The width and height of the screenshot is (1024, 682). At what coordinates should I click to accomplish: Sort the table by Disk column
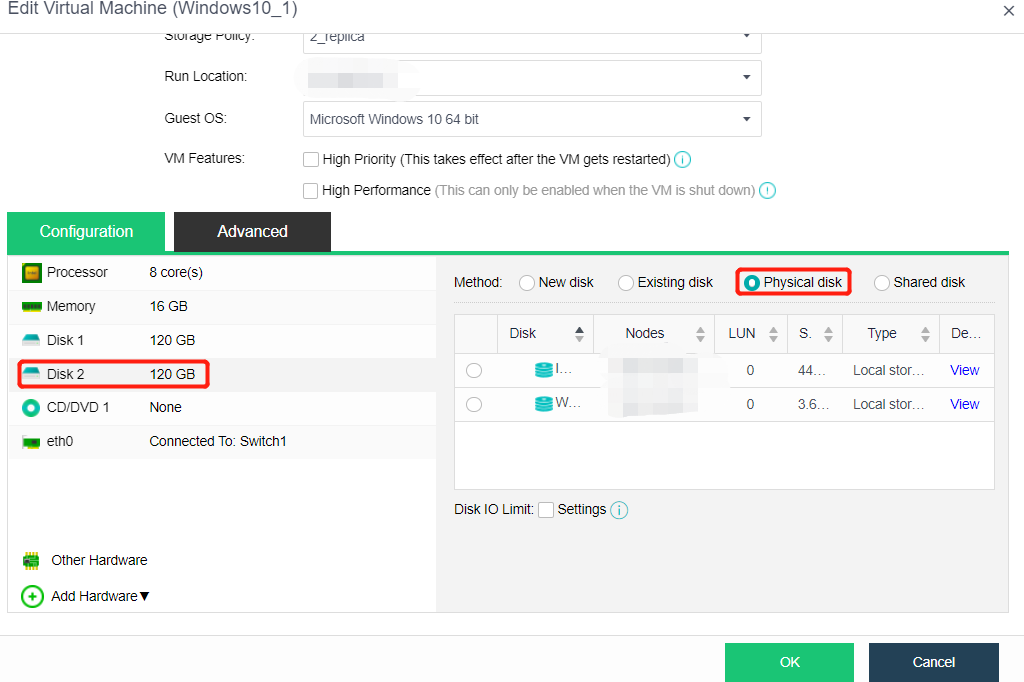[x=579, y=334]
